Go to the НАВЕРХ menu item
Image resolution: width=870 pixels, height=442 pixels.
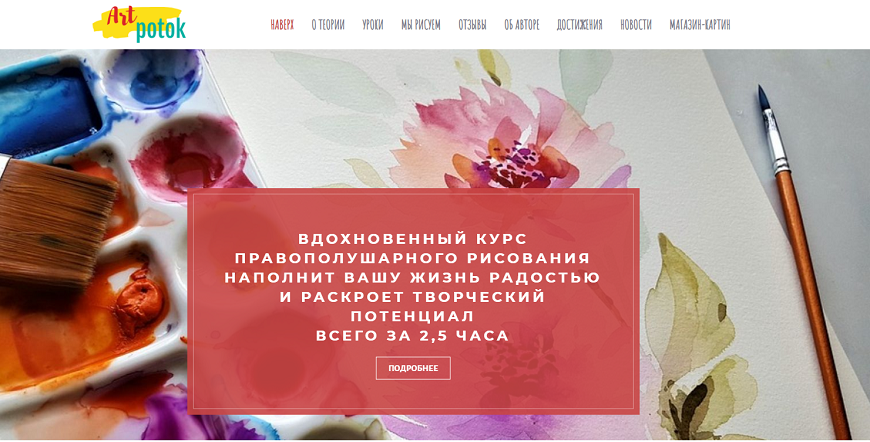pyautogui.click(x=282, y=25)
